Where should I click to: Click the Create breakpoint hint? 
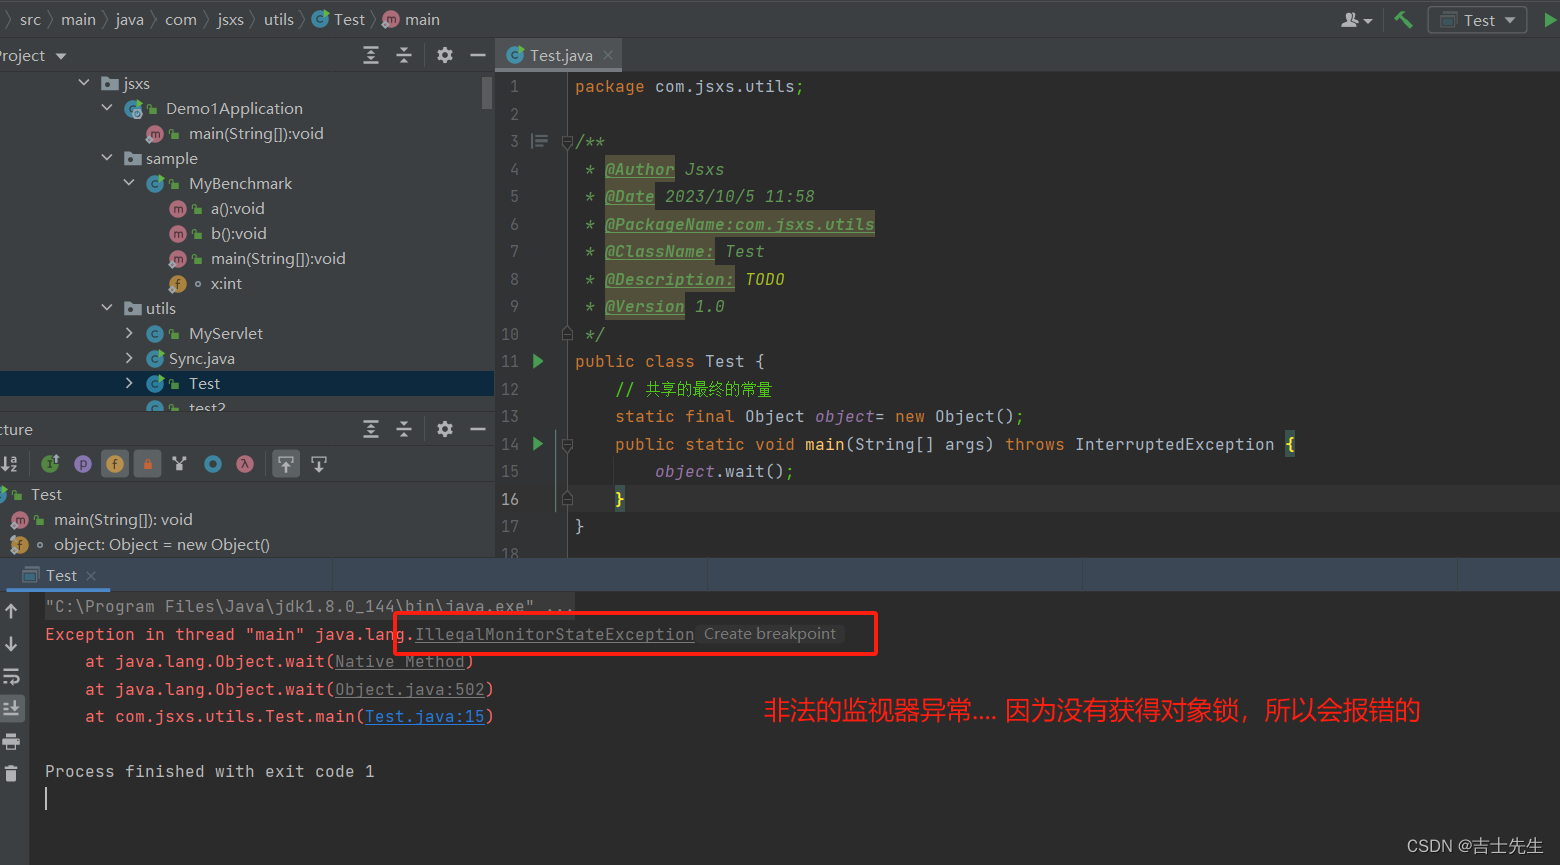click(x=770, y=634)
